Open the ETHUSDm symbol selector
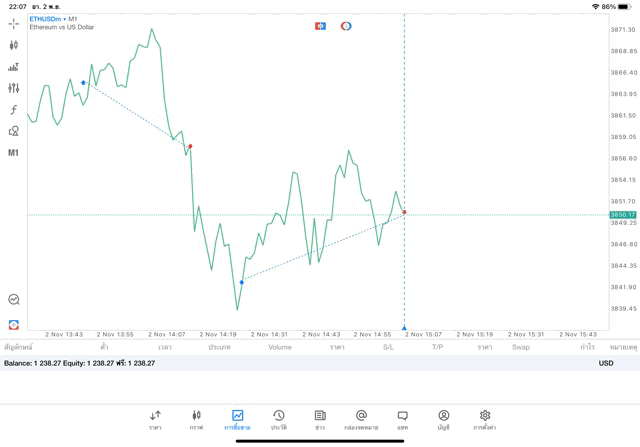This screenshot has height=447, width=640. (x=47, y=19)
